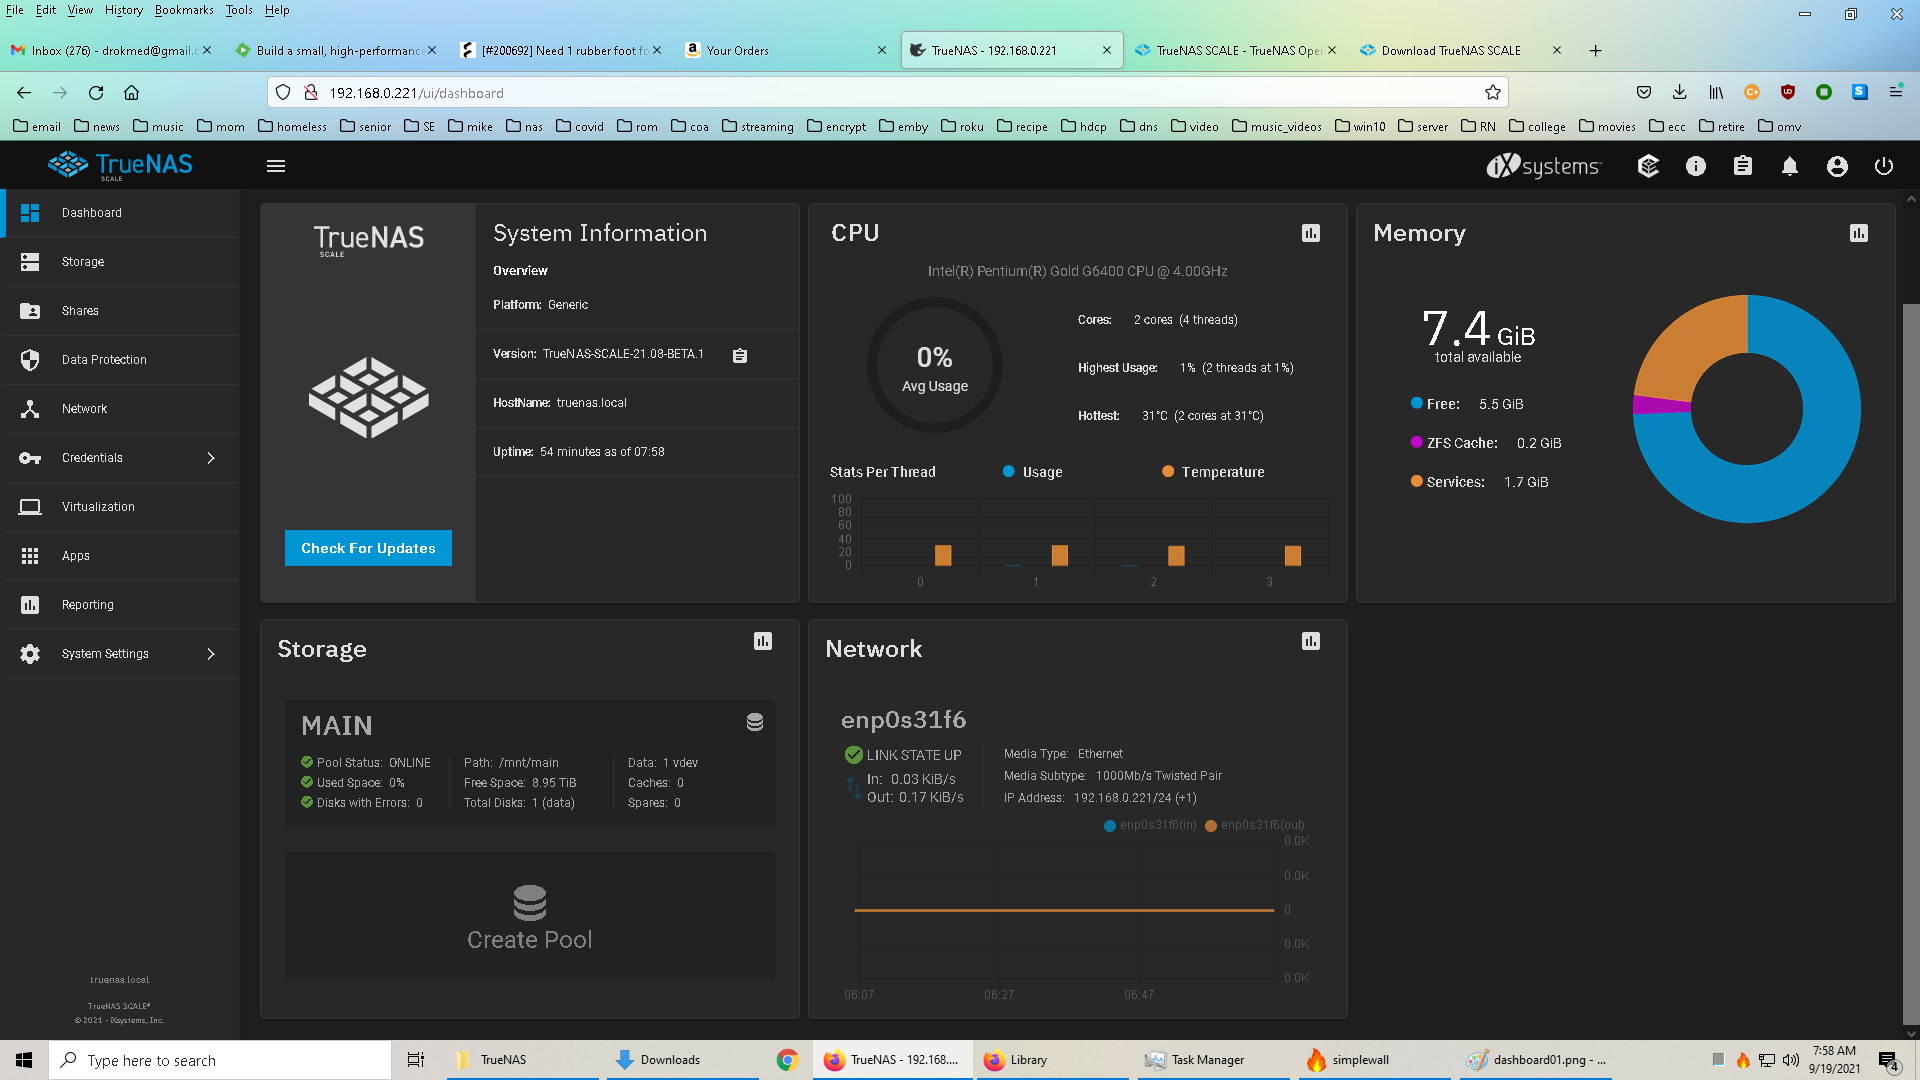This screenshot has height=1080, width=1920.
Task: Click Create Pool in Storage card
Action: 529,916
